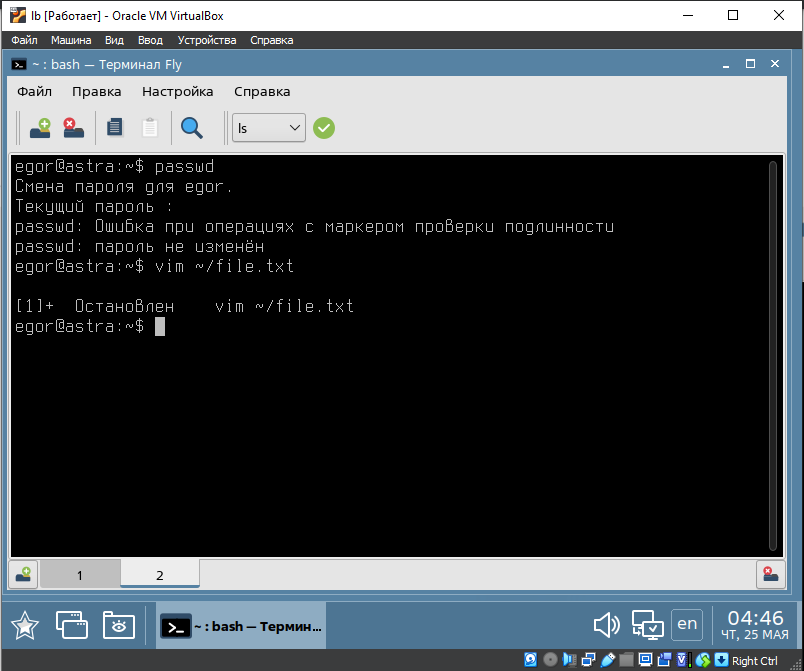Screen dimensions: 804x671
Task: Open the terminal Файл menu
Action: [34, 91]
